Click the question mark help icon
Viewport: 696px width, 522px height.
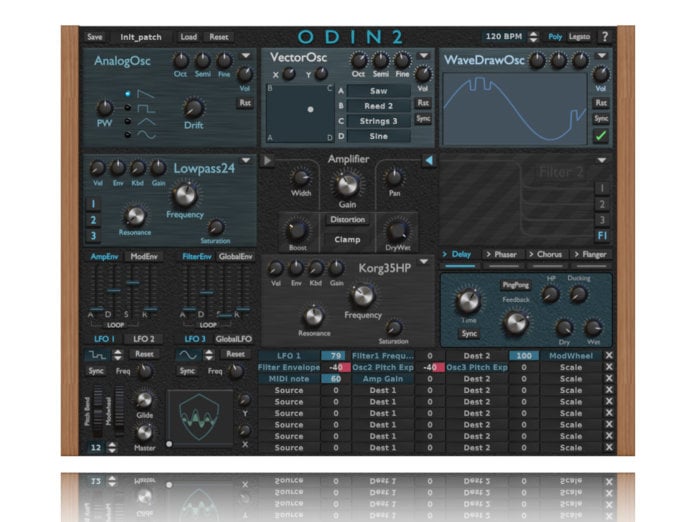pyautogui.click(x=604, y=37)
